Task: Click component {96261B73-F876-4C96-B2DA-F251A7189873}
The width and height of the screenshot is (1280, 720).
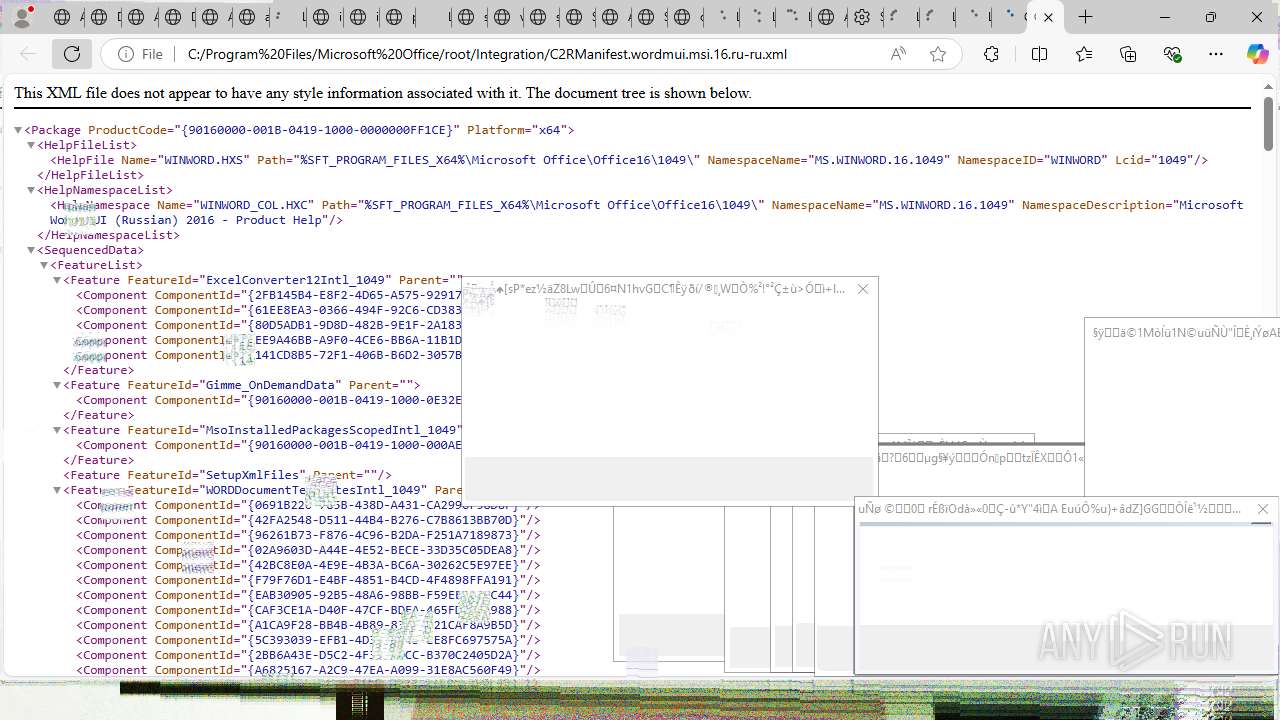Action: [x=309, y=535]
